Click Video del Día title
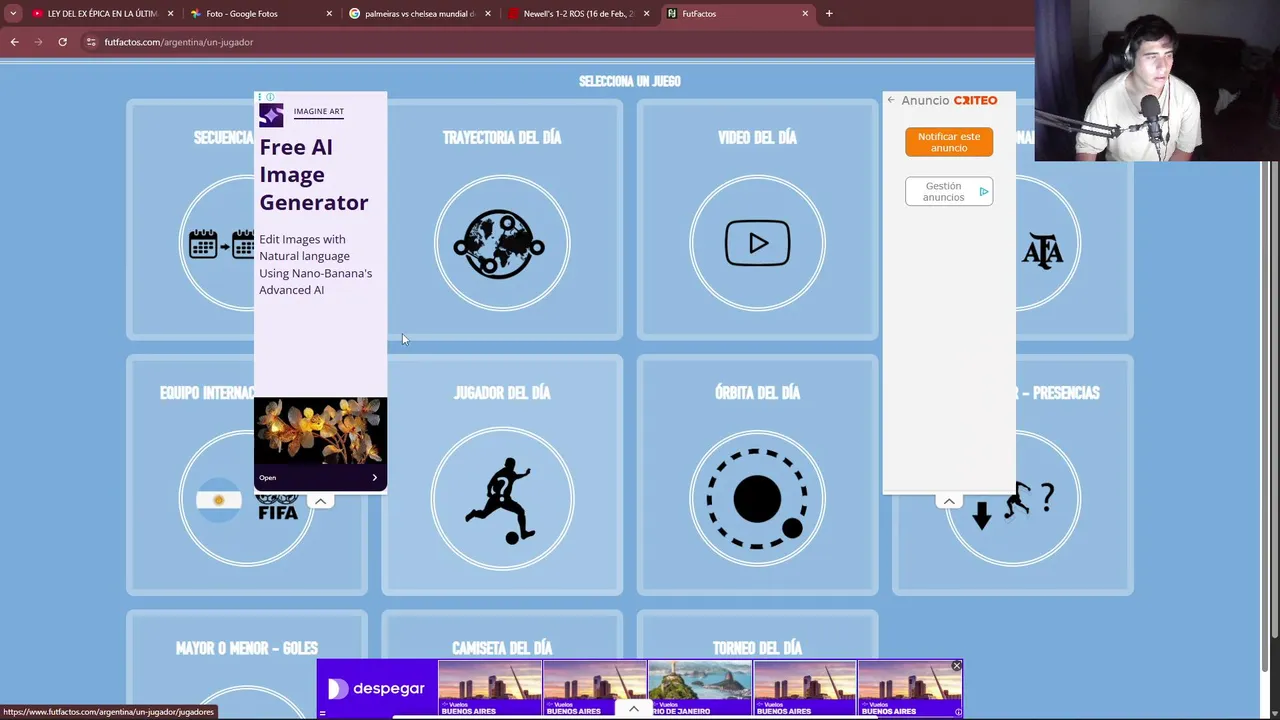The height and width of the screenshot is (720, 1280). pyautogui.click(x=757, y=138)
